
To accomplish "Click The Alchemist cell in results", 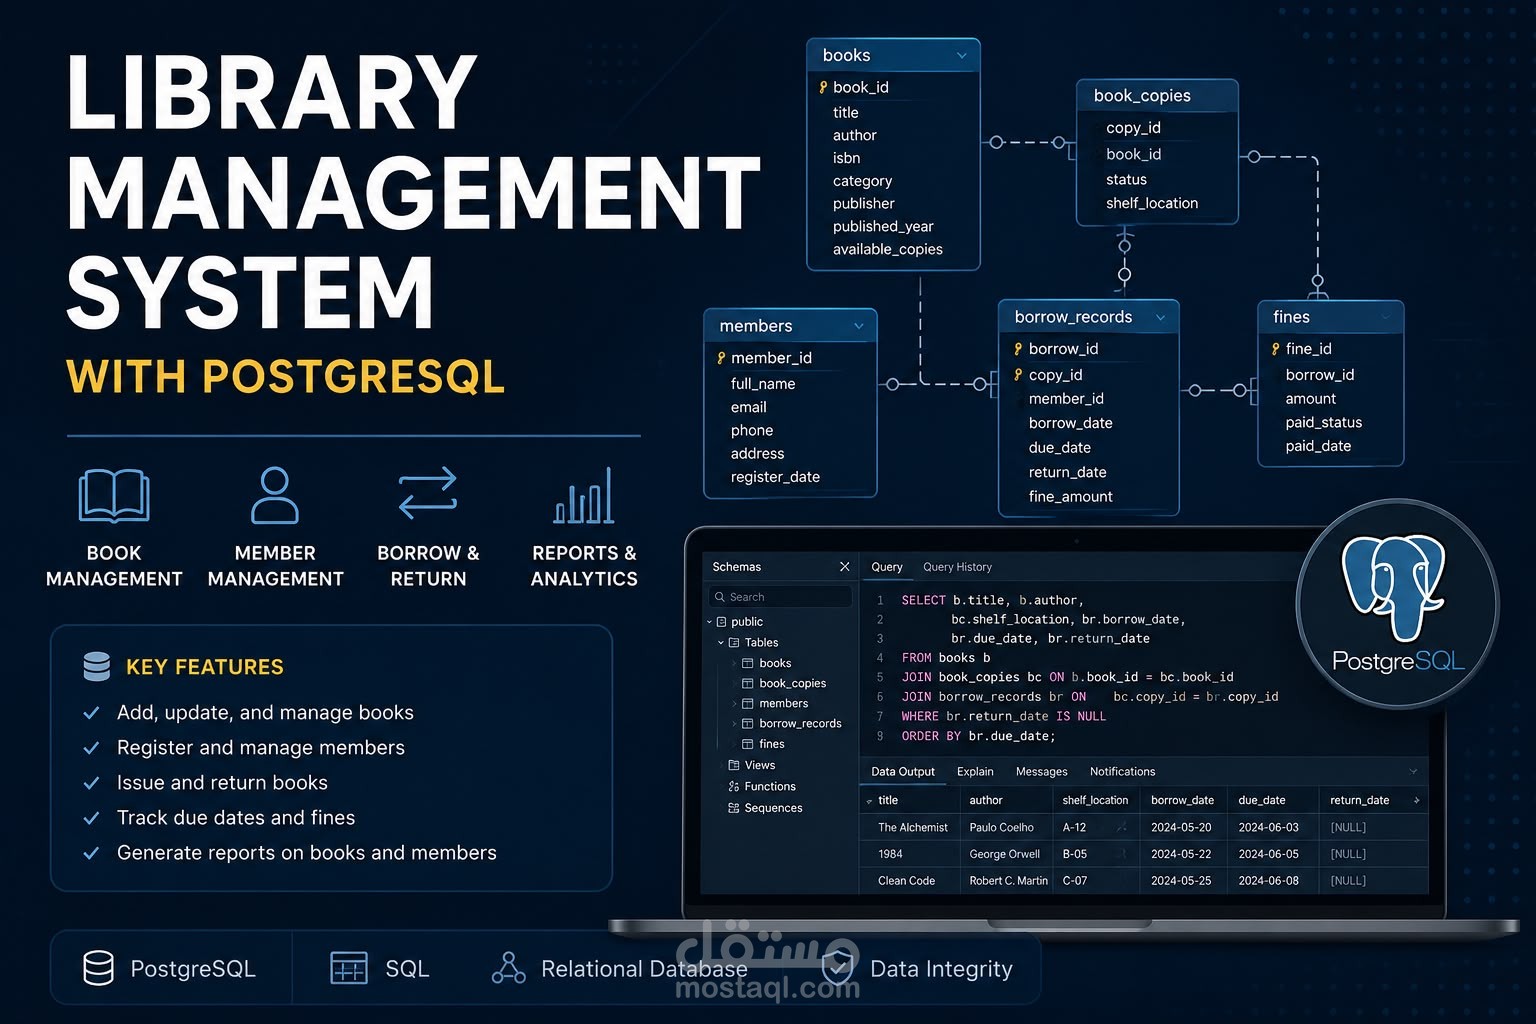I will coord(913,828).
